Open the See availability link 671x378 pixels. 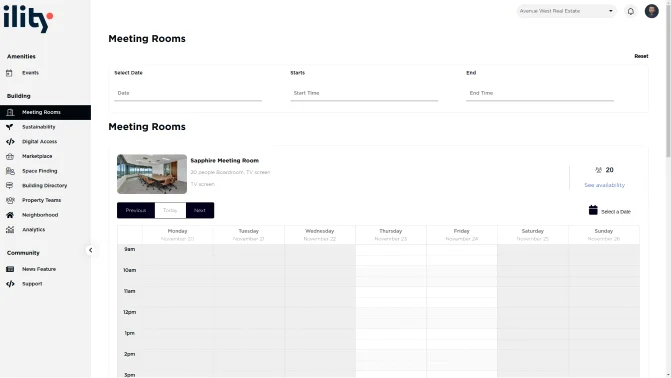[604, 185]
